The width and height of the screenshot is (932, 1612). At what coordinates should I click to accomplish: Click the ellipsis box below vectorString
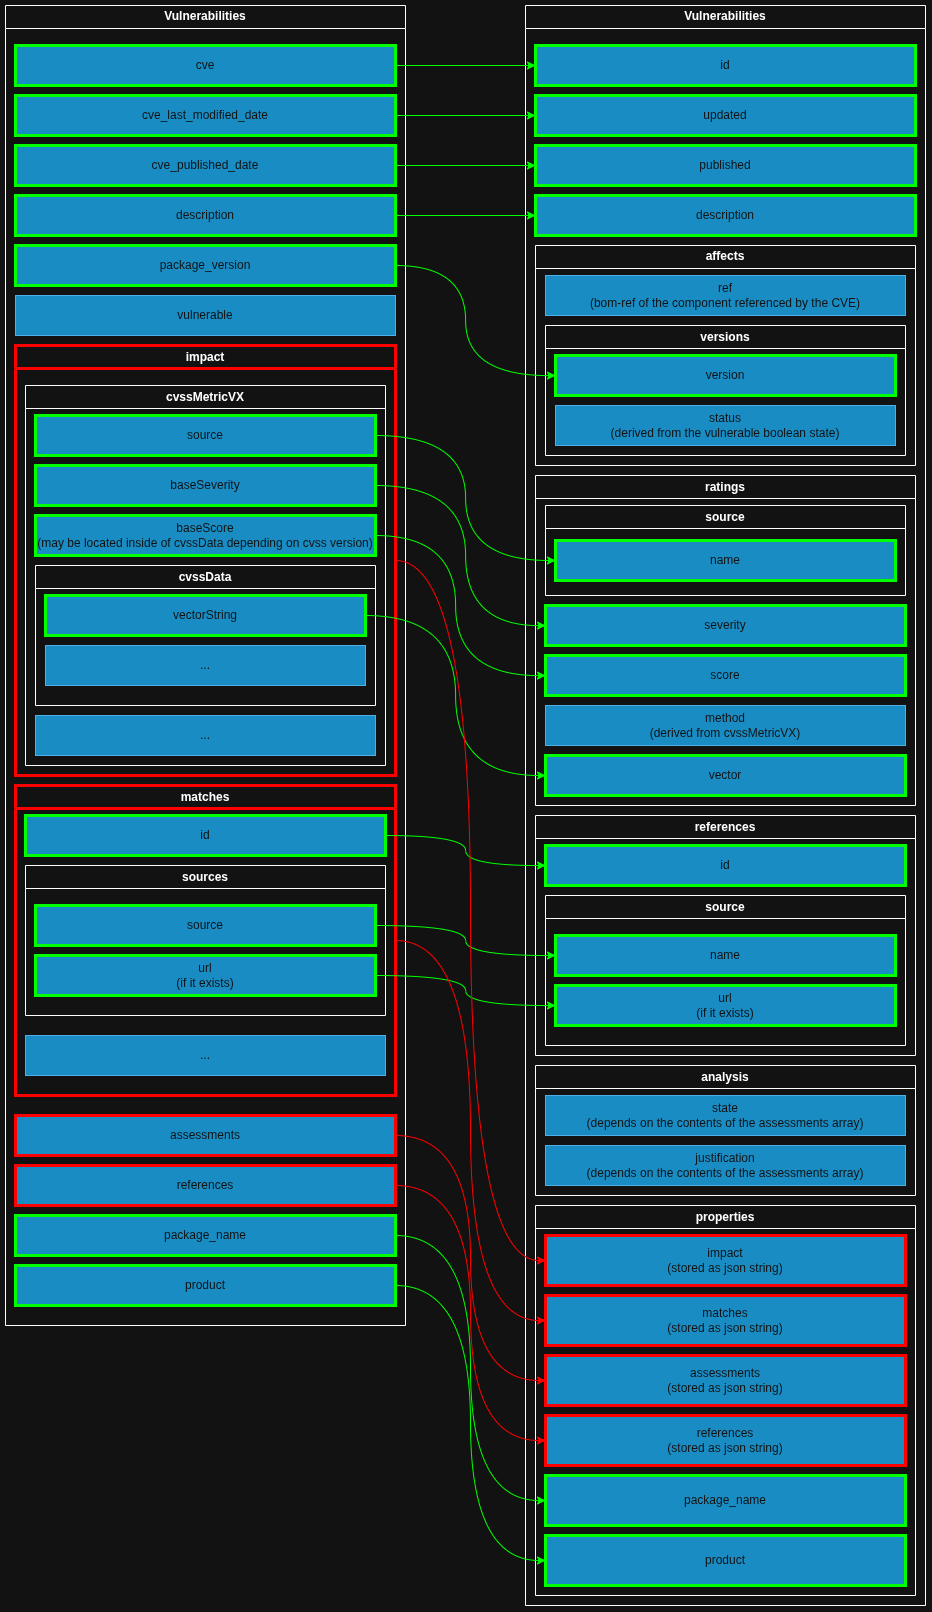[x=205, y=665]
